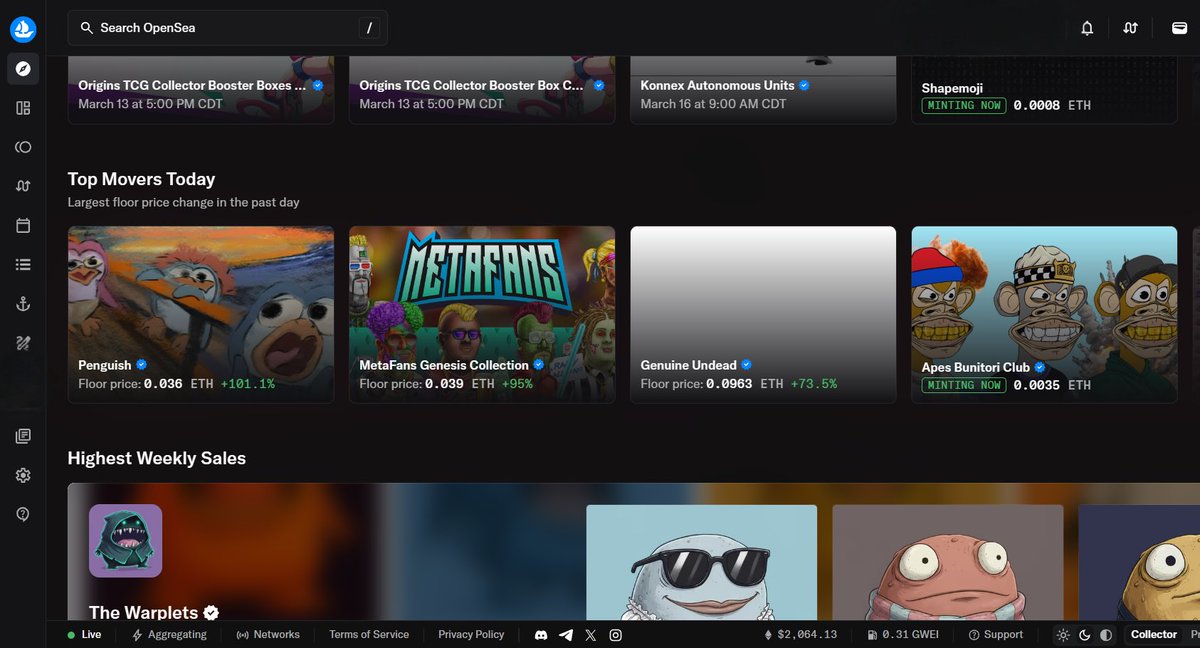Open the Drops calendar icon in sidebar
This screenshot has width=1200, height=648.
tap(23, 225)
